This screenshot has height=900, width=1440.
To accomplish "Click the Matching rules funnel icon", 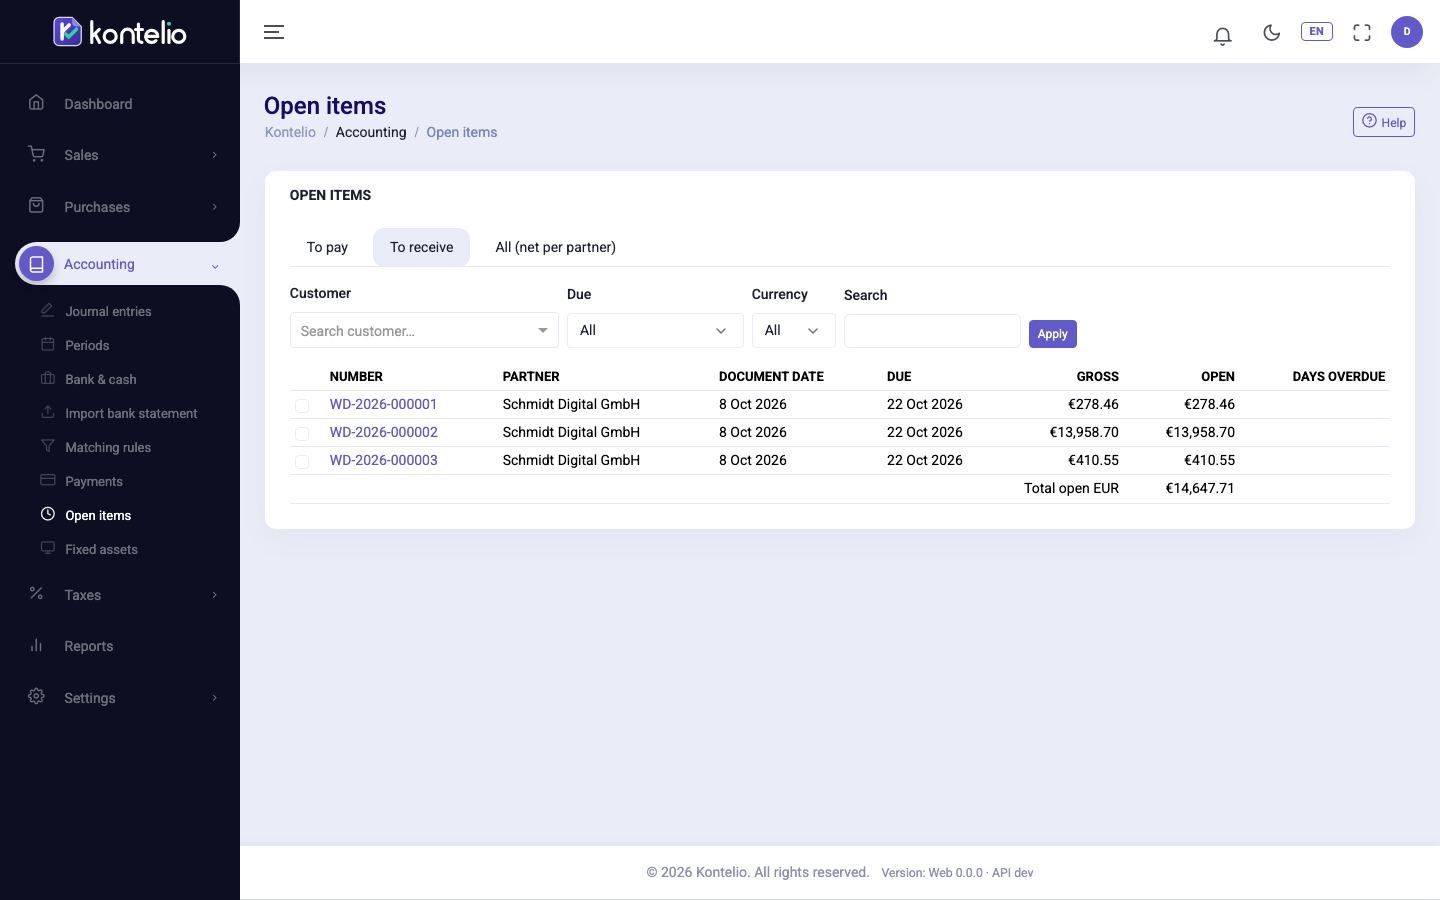I will pos(47,446).
